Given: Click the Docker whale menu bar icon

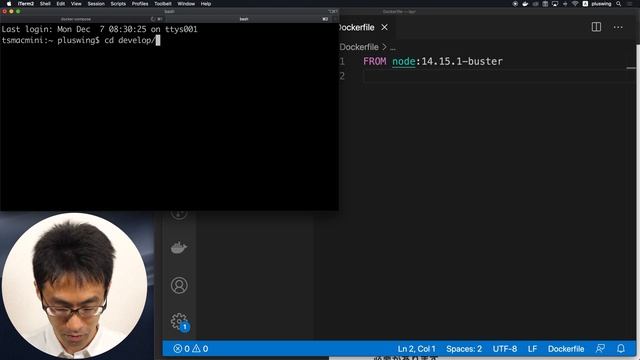Looking at the screenshot, I should [525, 4].
